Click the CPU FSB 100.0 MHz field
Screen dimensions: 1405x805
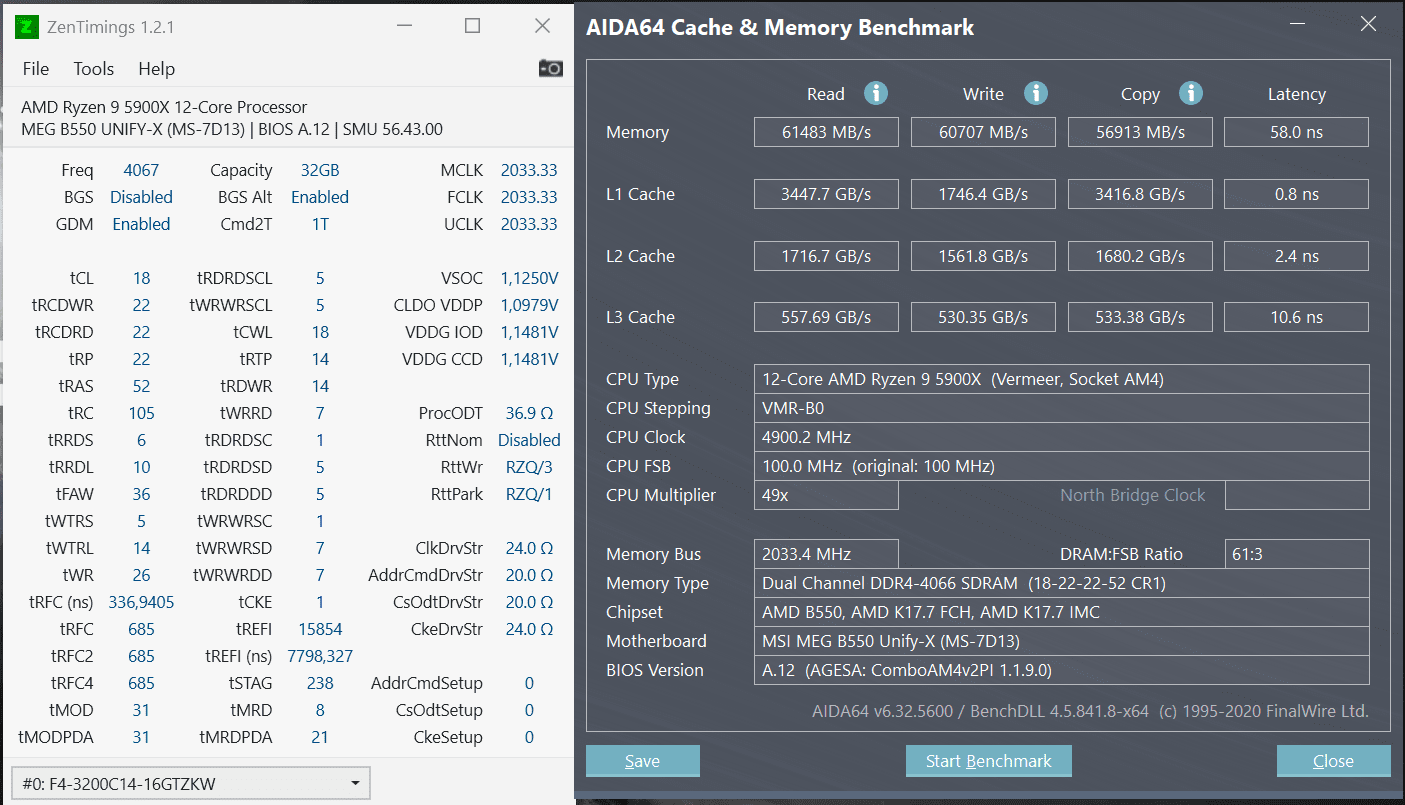pyautogui.click(x=1061, y=466)
